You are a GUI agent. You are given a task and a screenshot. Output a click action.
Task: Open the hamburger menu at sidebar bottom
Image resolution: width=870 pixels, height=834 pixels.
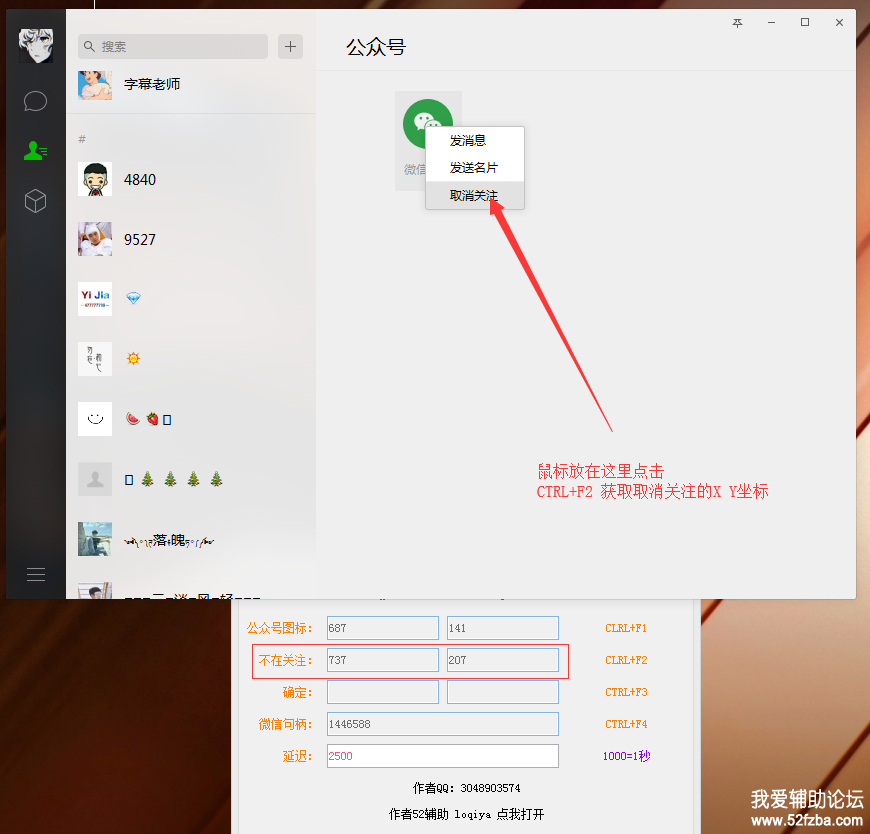(36, 574)
